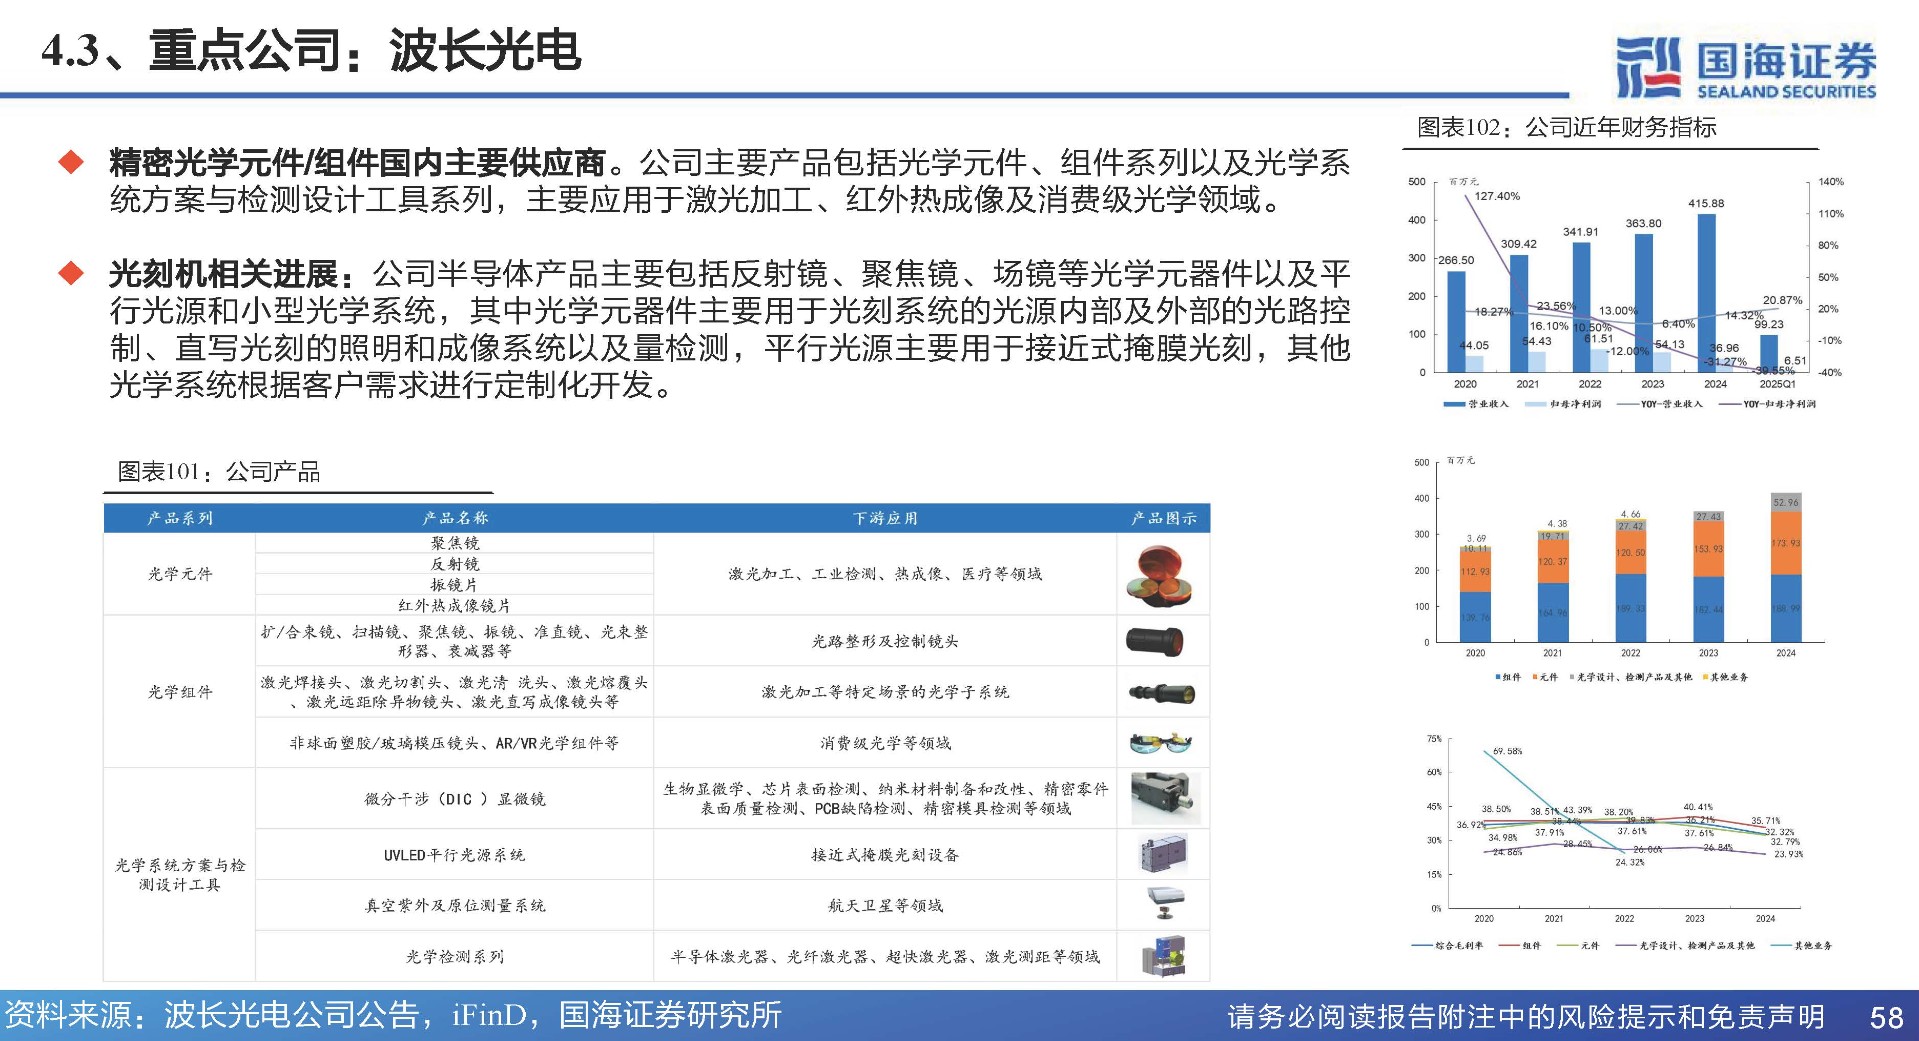The width and height of the screenshot is (1919, 1041).
Task: Click the optical inspection series product image
Action: pos(1163,956)
